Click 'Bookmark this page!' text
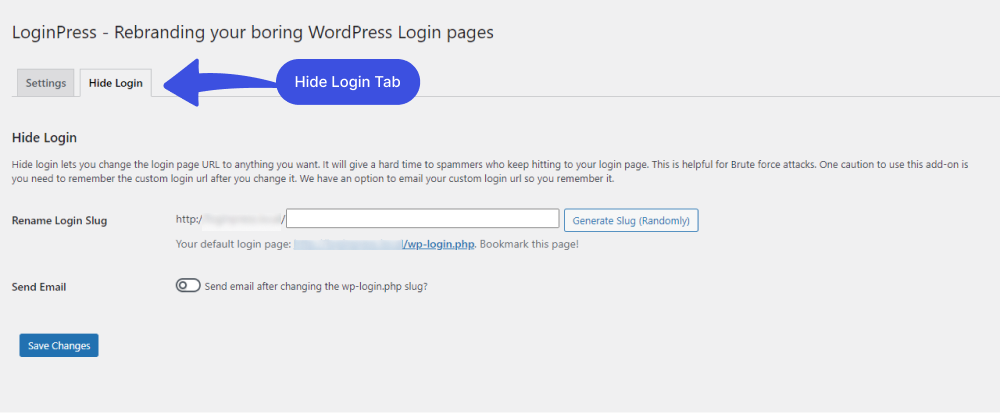This screenshot has height=413, width=1000. pos(529,244)
